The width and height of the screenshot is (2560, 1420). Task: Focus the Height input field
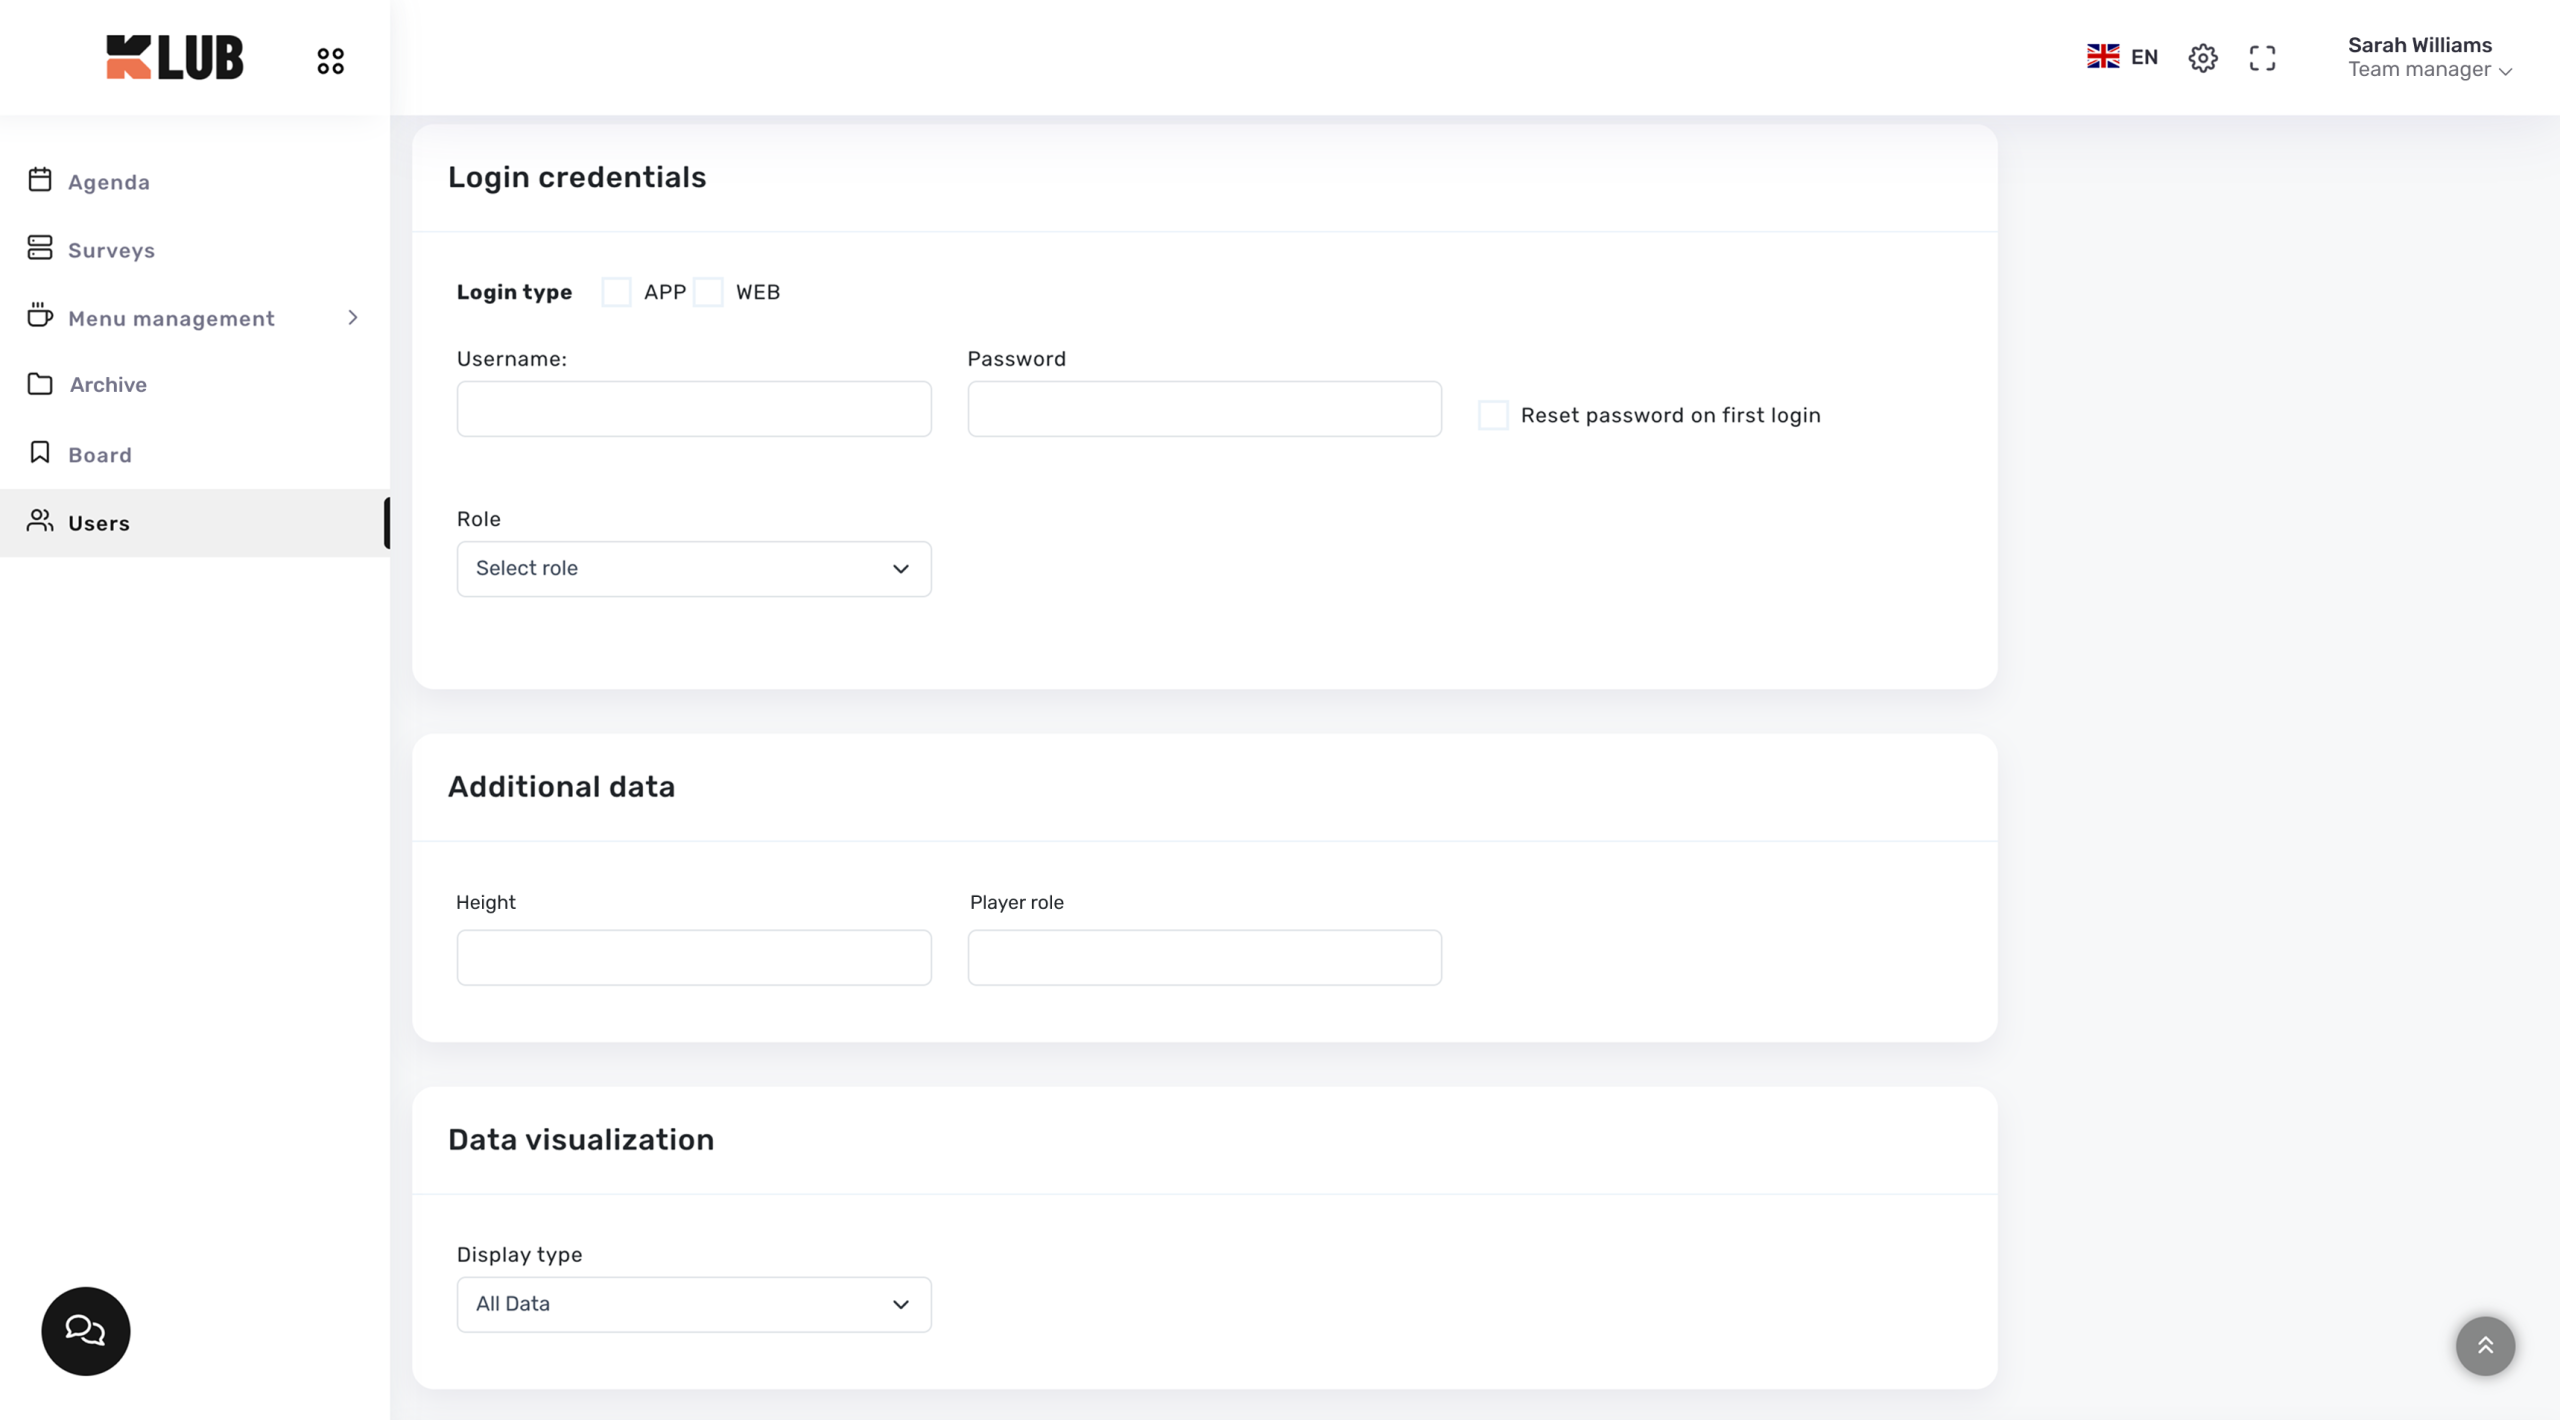(x=693, y=958)
